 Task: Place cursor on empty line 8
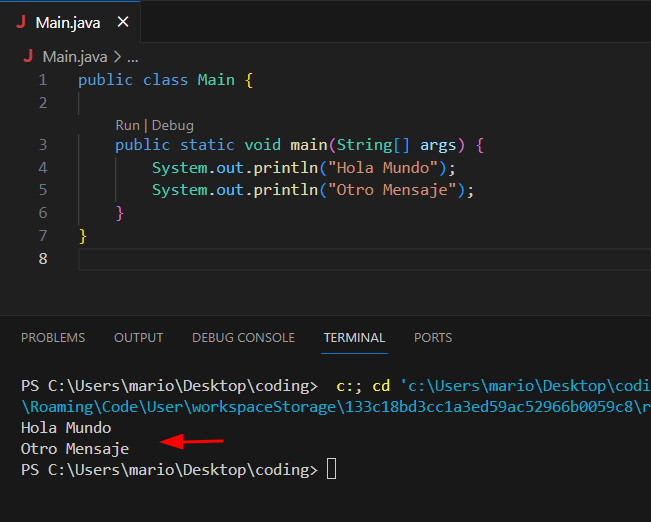click(365, 260)
